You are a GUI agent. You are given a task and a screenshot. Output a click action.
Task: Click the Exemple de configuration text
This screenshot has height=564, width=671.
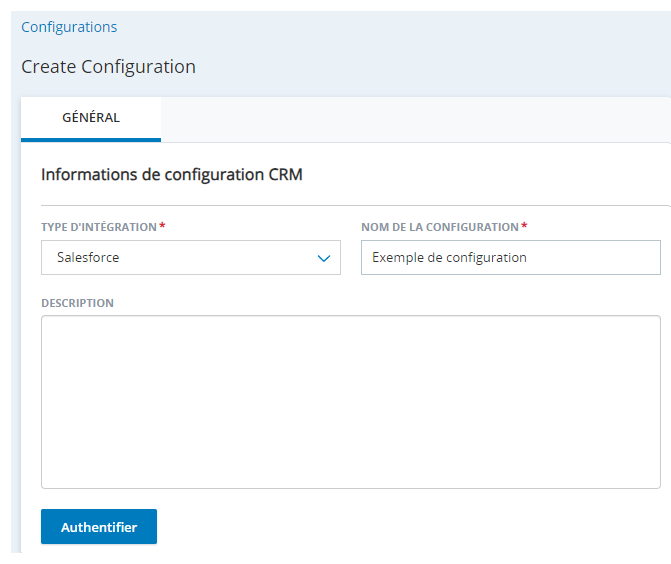[449, 258]
